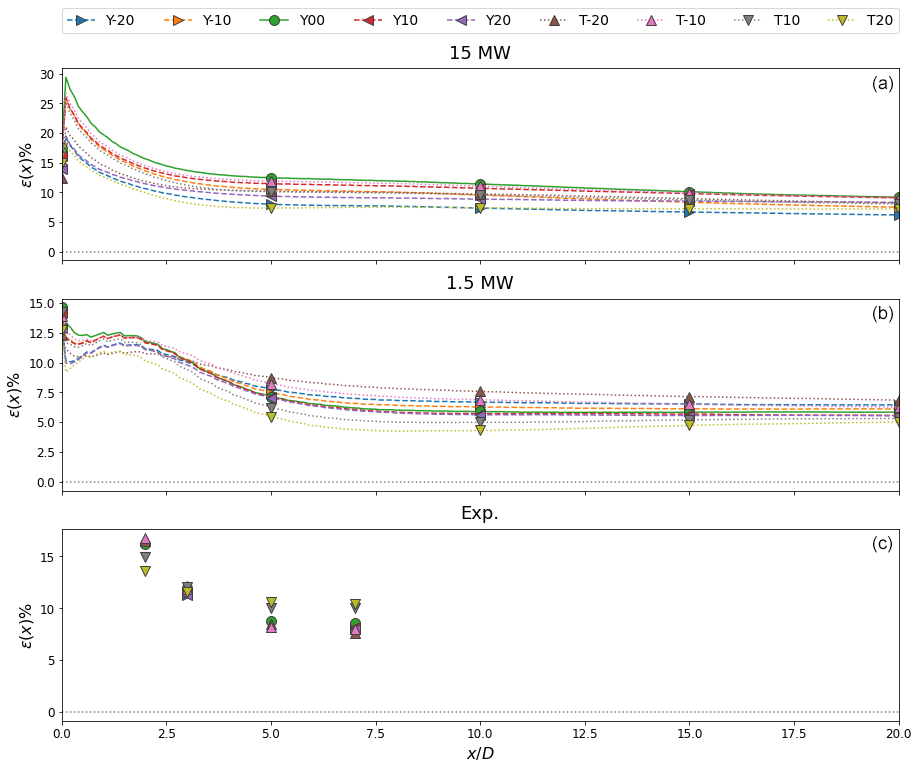Click the Y-20 blue triangle legend marker
The height and width of the screenshot is (768, 919).
(83, 20)
